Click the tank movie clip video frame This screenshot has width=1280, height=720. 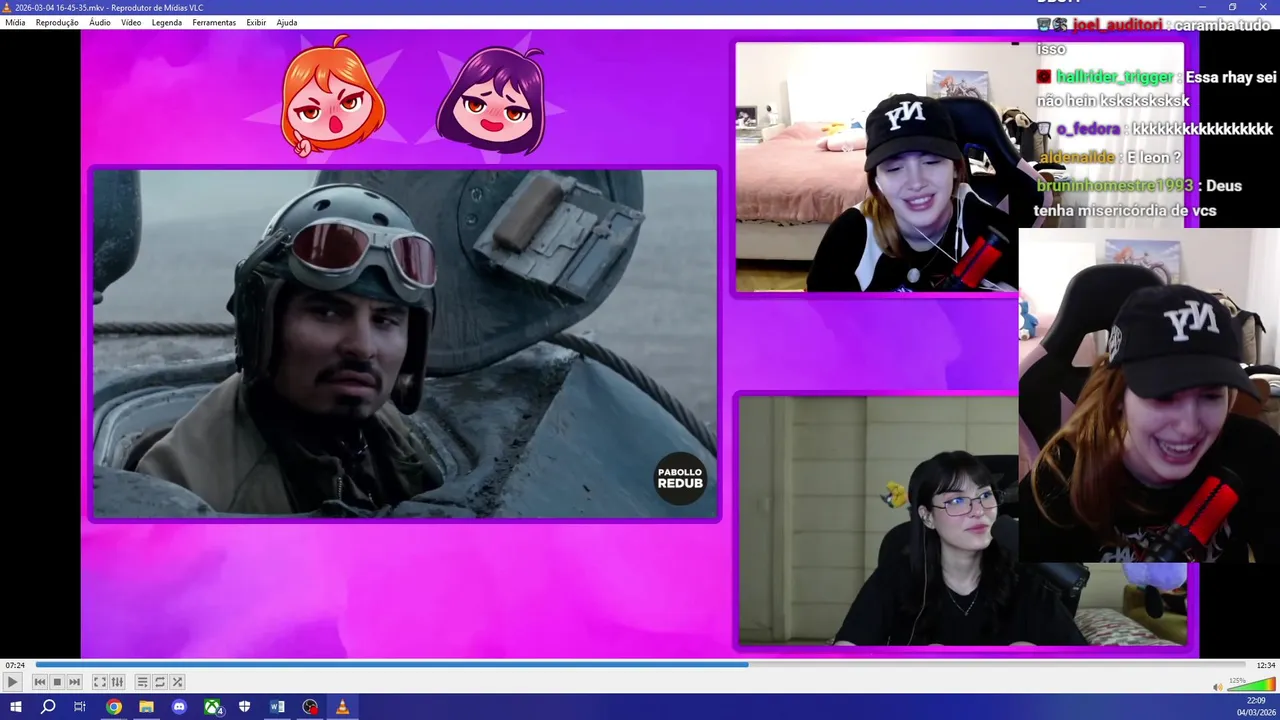[405, 344]
